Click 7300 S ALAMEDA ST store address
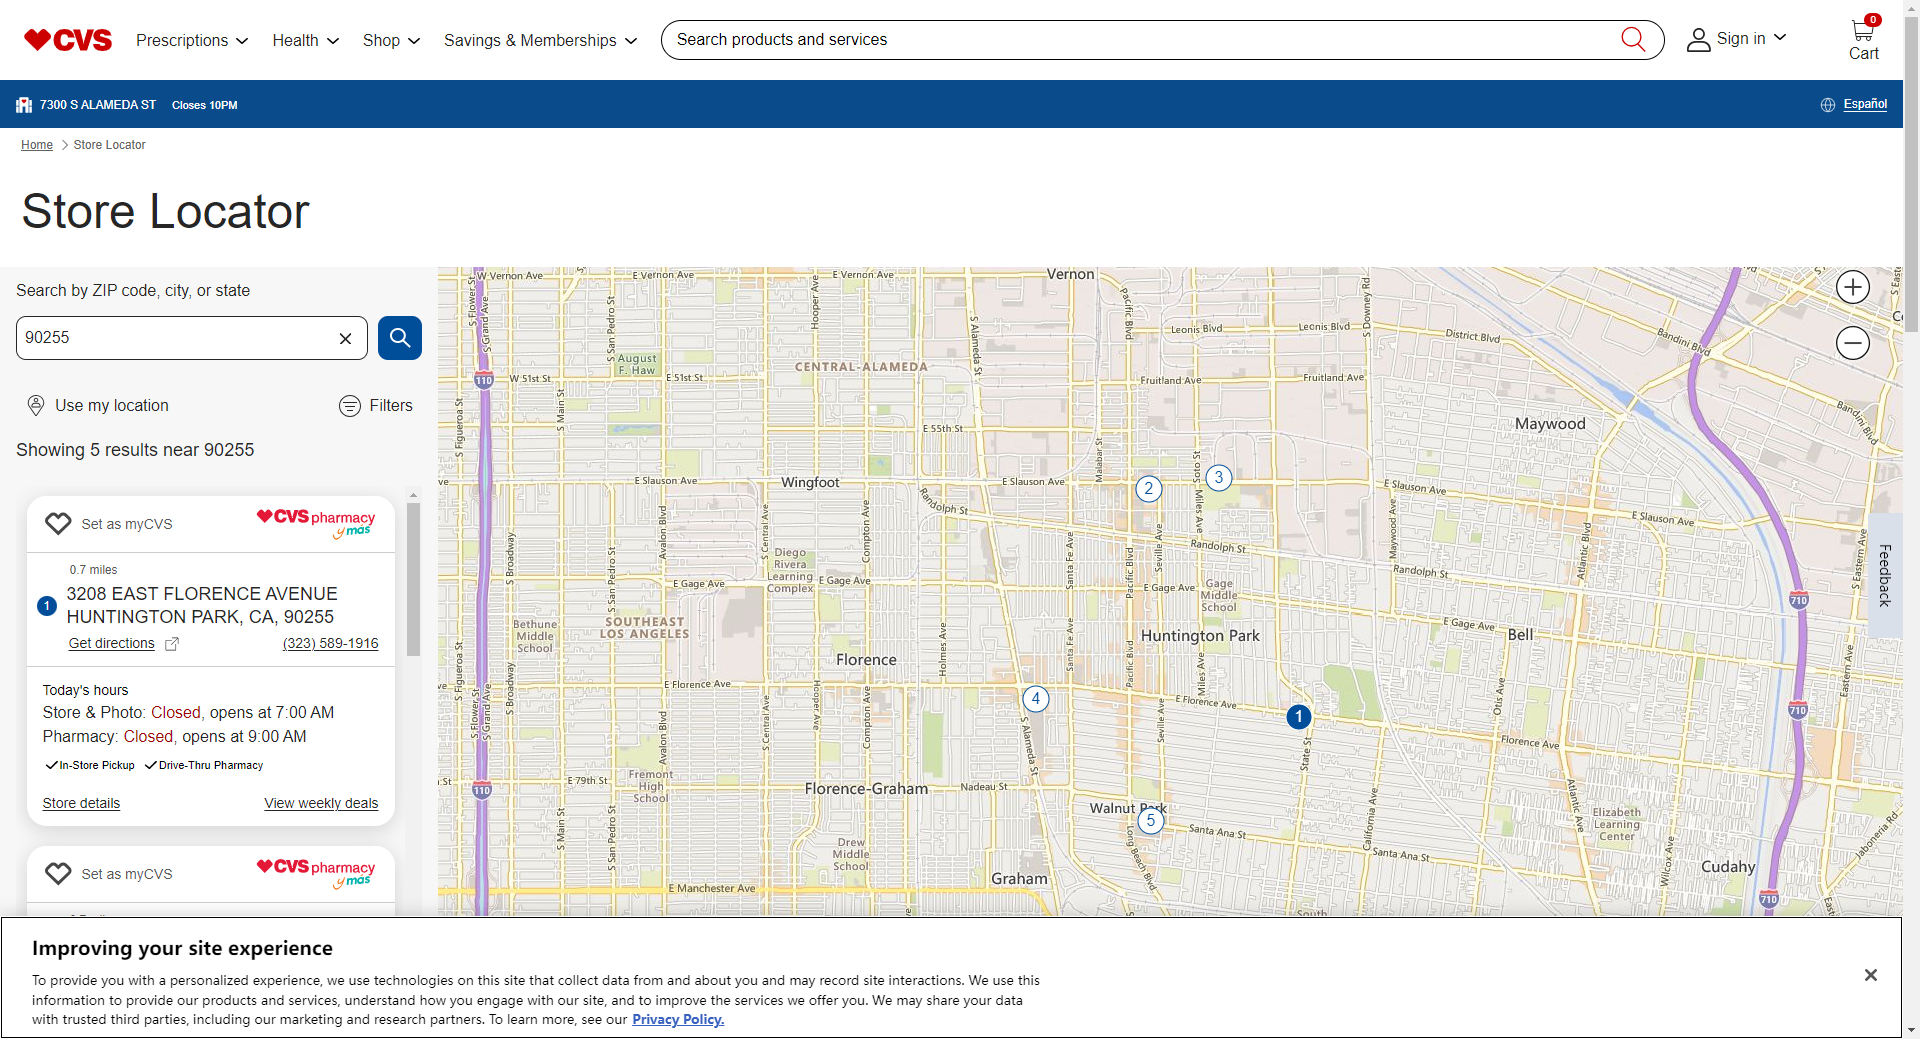Screen dimensions: 1920x1039 pos(98,105)
